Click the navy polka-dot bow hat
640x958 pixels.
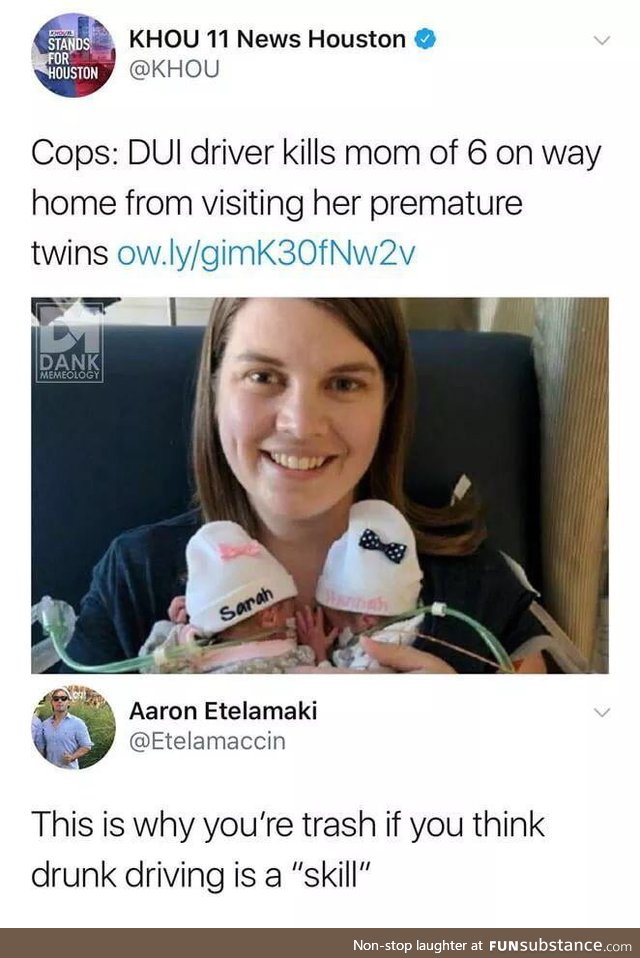tap(370, 555)
